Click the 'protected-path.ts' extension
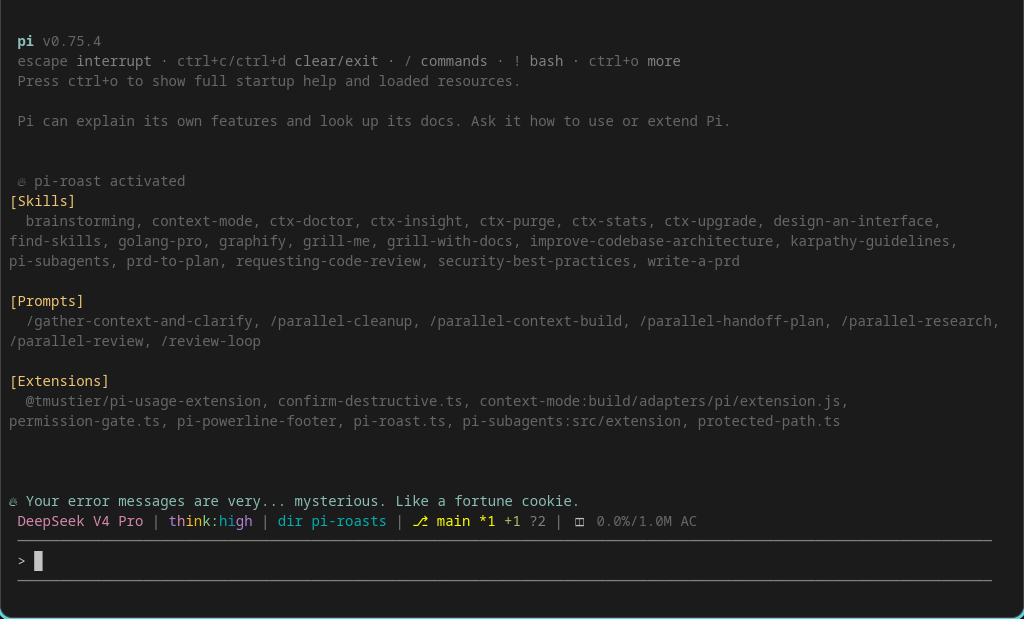The width and height of the screenshot is (1024, 619). pos(768,421)
